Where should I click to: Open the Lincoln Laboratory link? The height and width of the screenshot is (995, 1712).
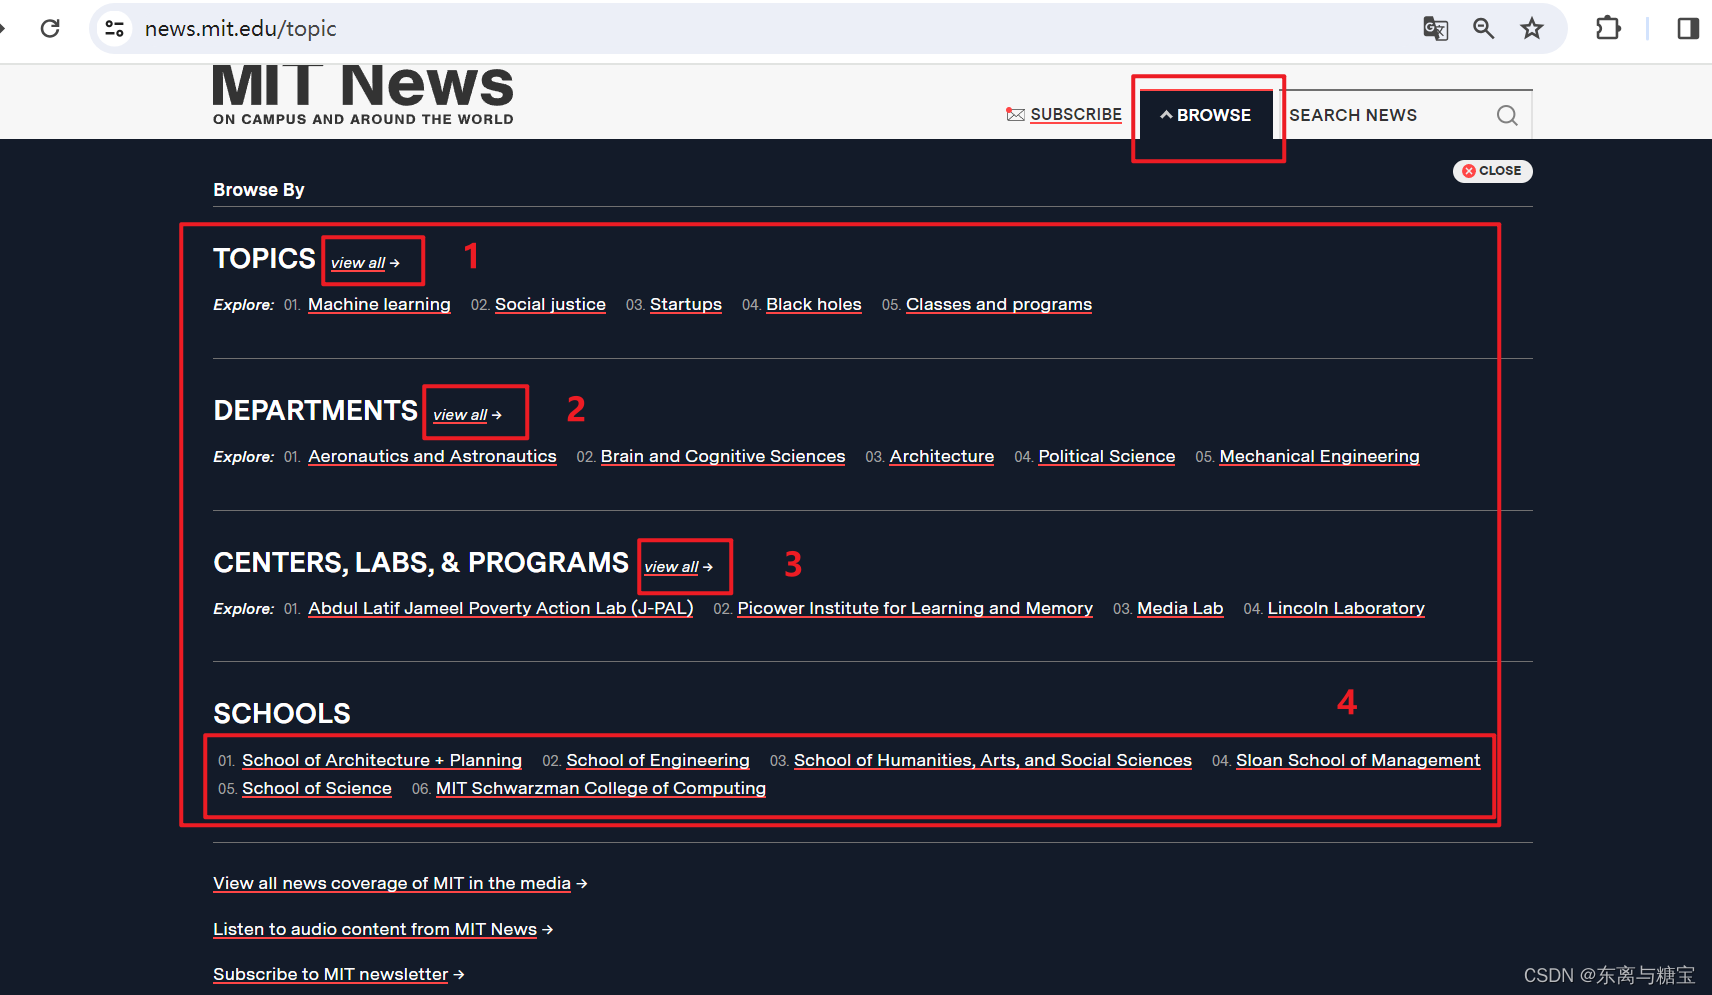[1346, 608]
